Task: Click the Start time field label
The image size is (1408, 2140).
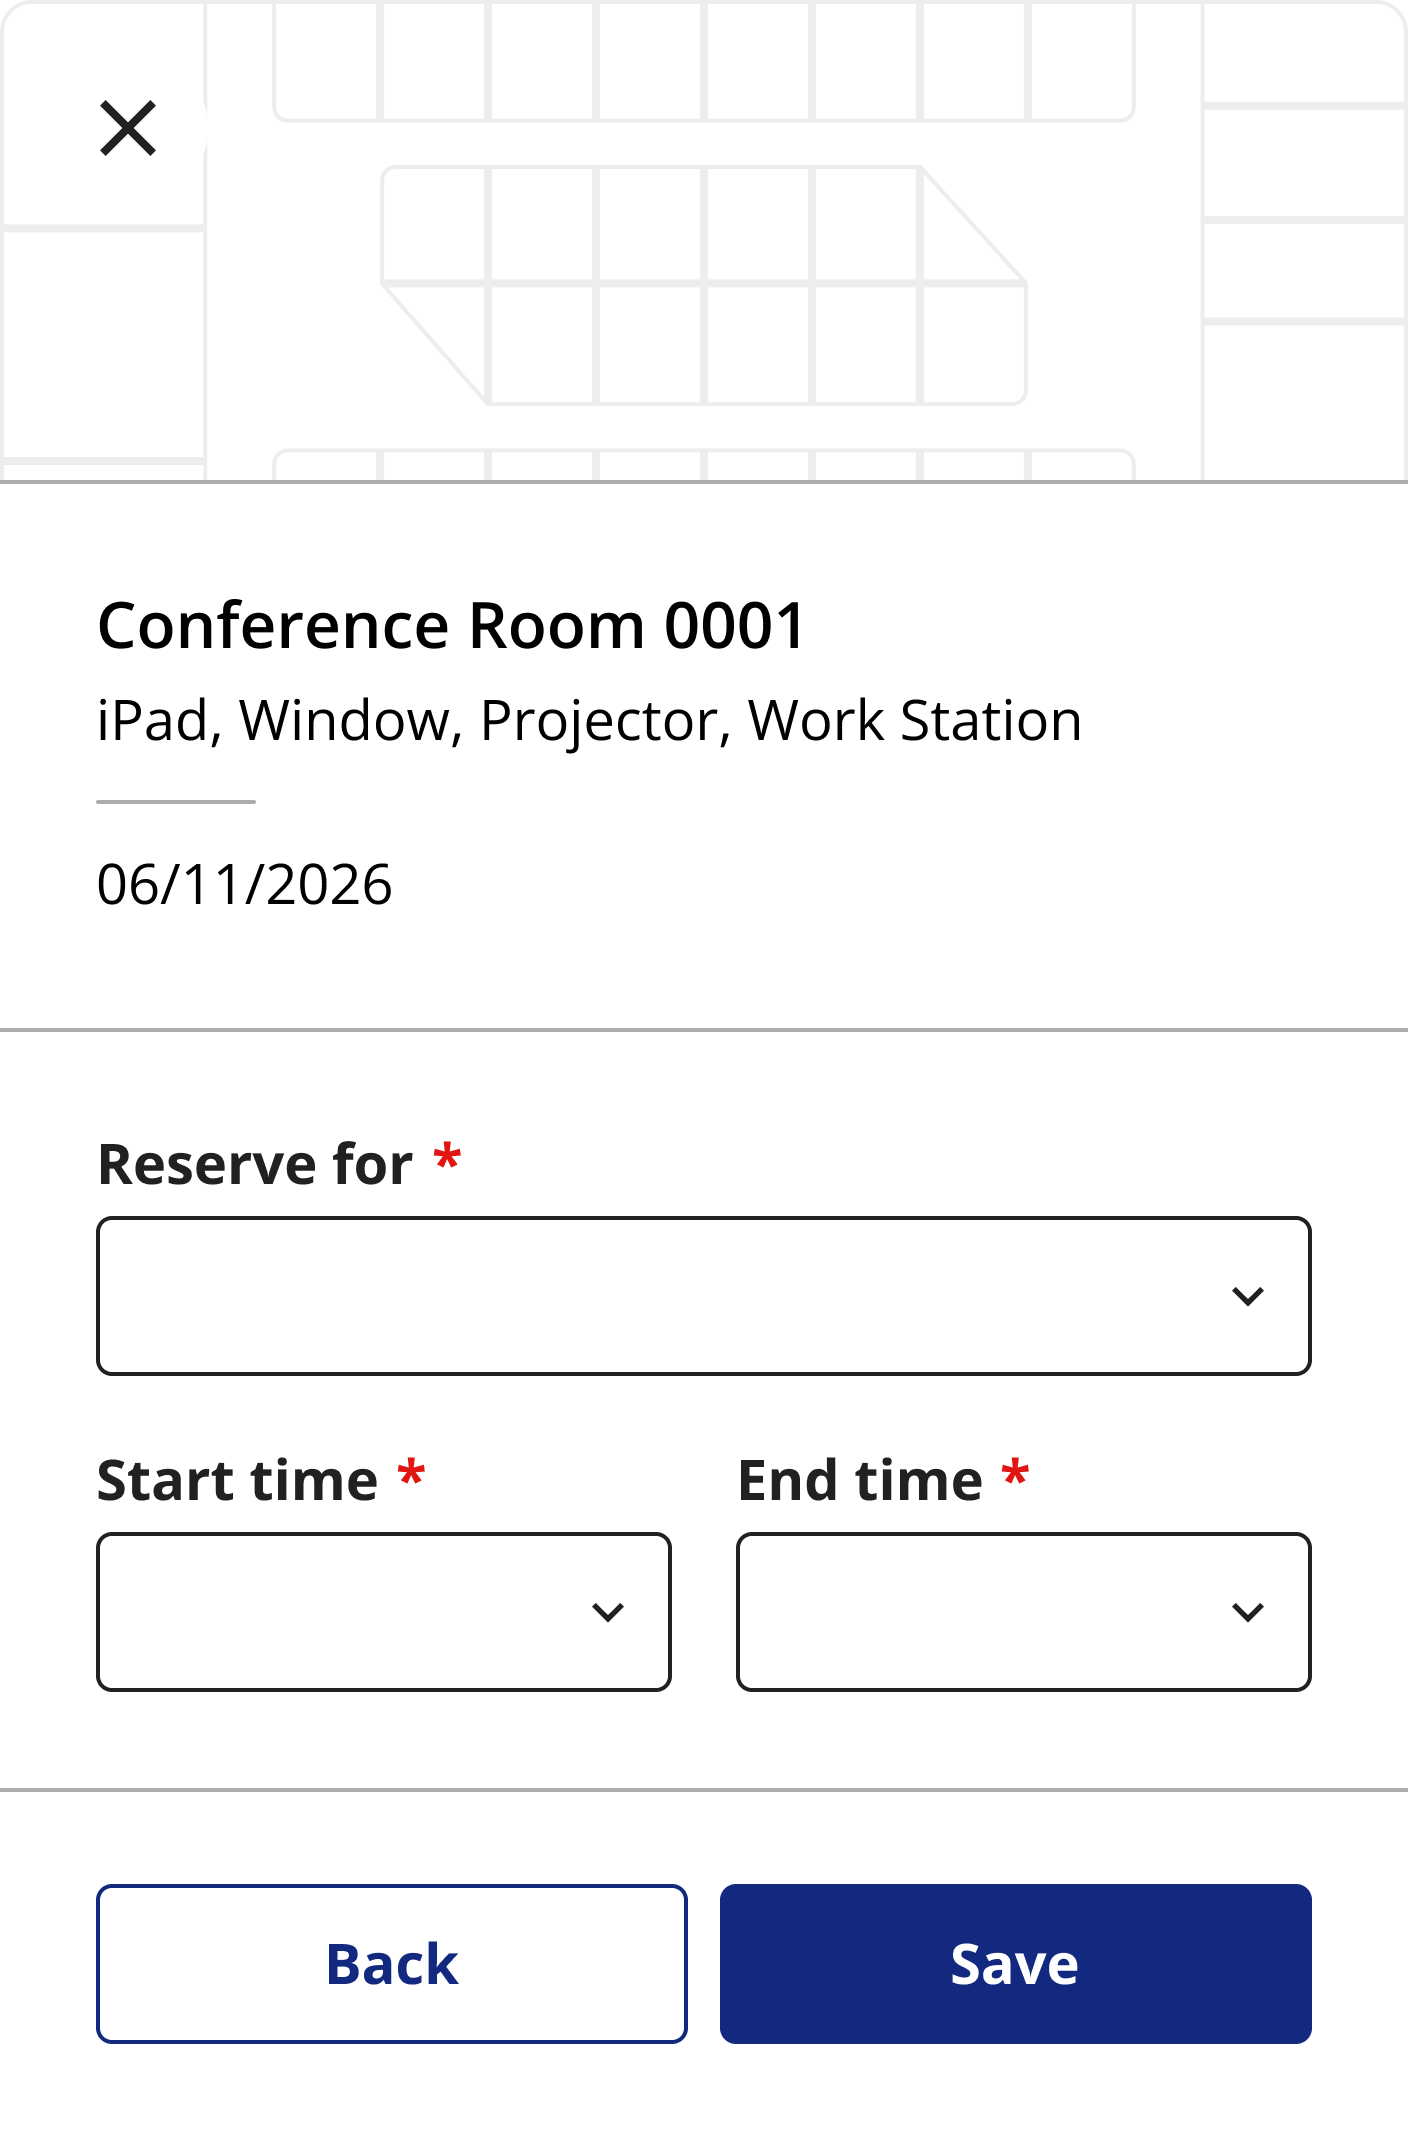Action: tap(238, 1481)
